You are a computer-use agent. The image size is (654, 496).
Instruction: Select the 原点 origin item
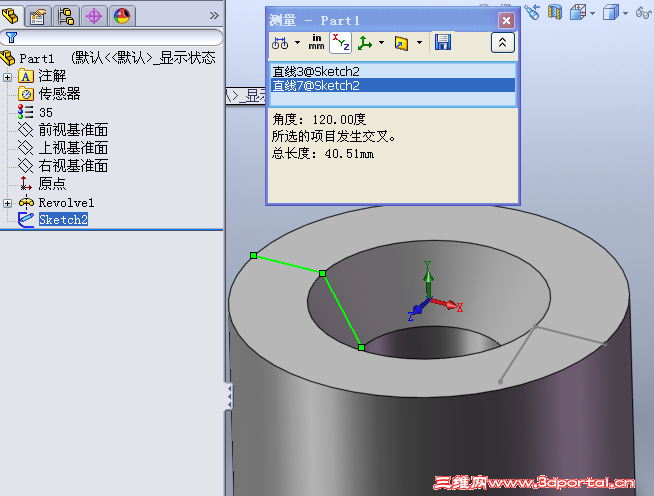point(52,184)
